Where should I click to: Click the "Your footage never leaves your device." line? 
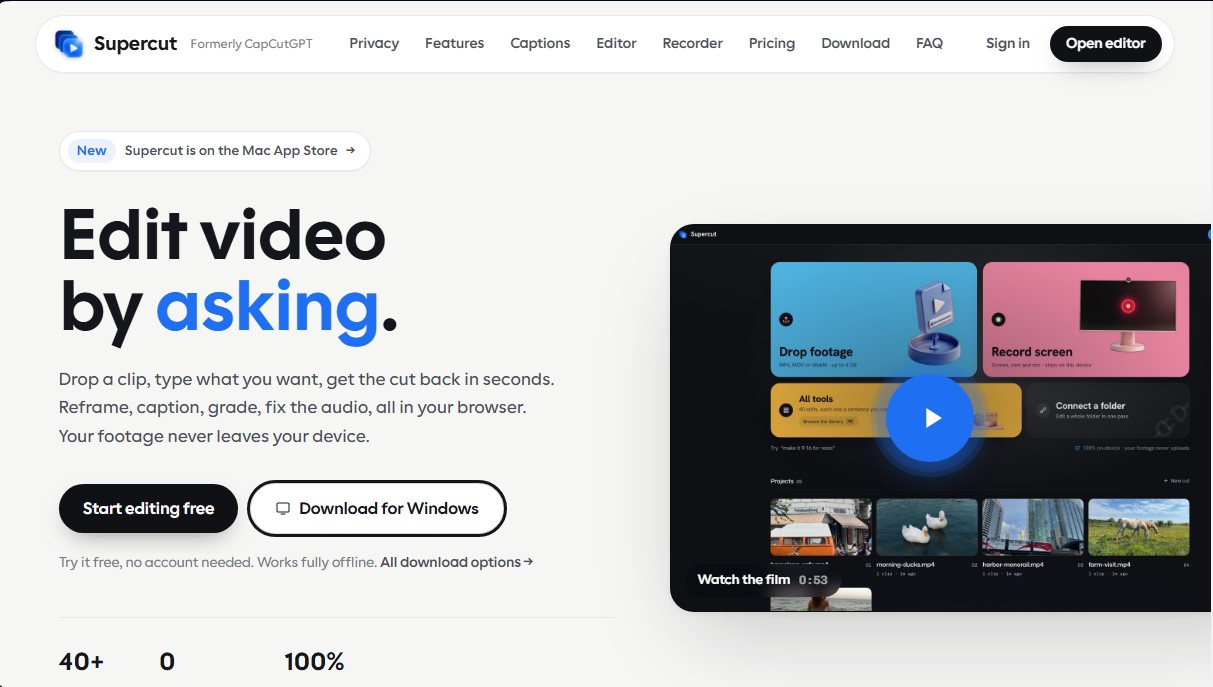coord(214,436)
